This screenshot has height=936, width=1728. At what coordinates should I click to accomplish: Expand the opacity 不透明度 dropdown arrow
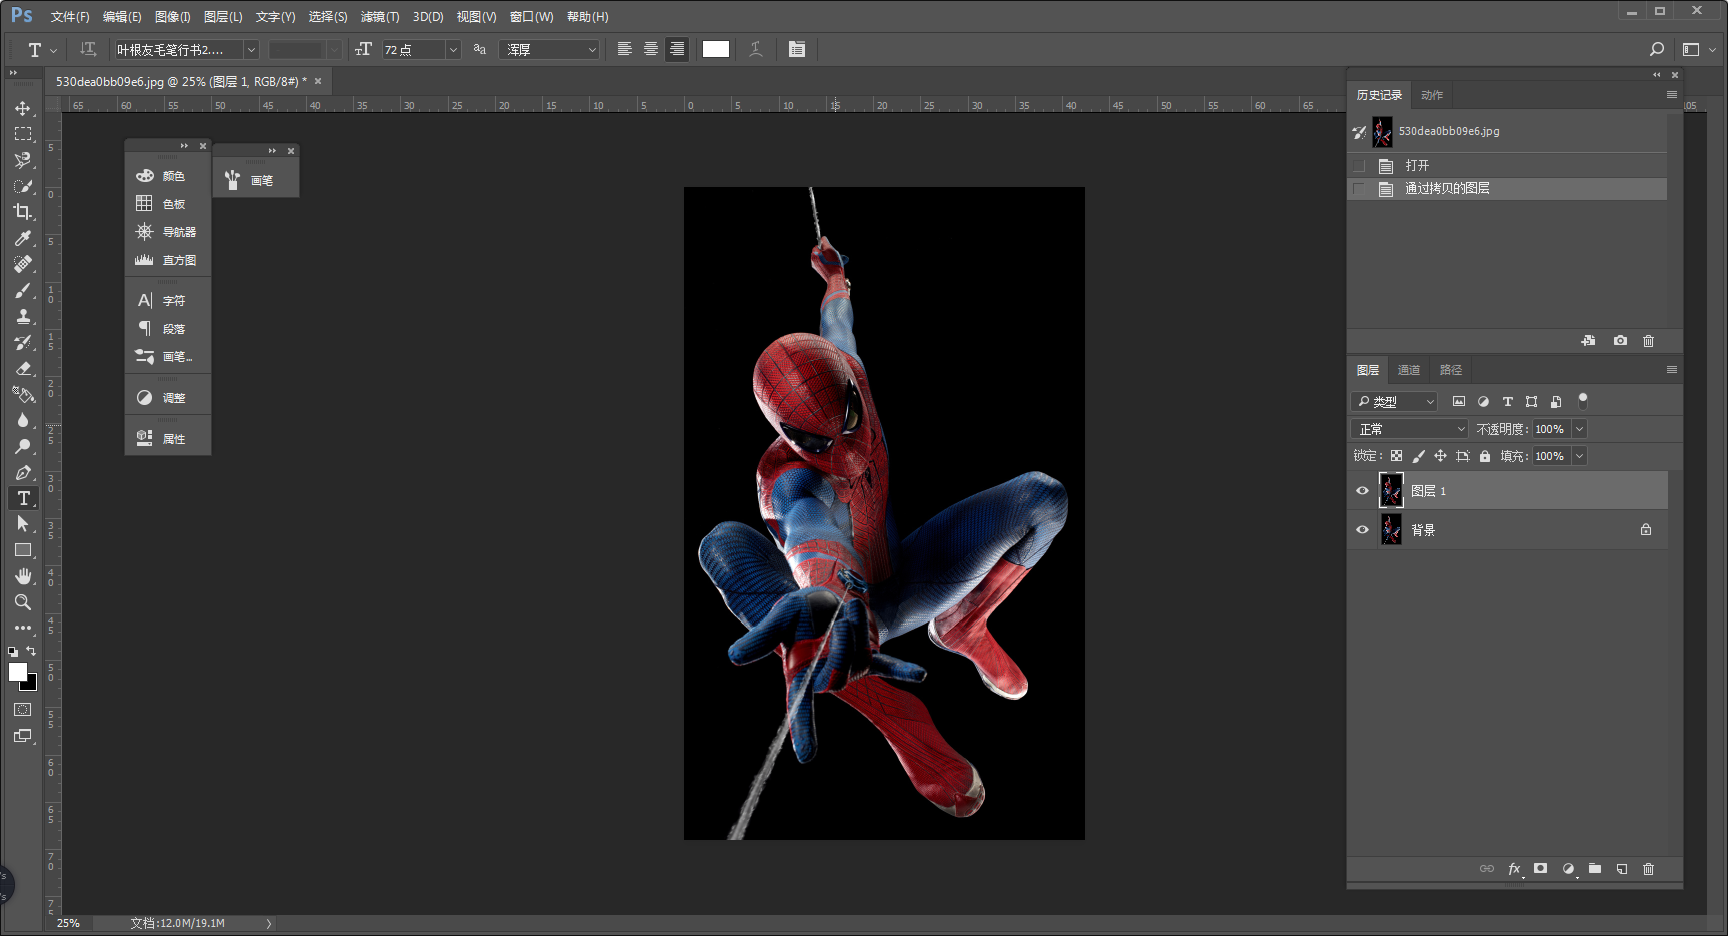click(x=1579, y=429)
